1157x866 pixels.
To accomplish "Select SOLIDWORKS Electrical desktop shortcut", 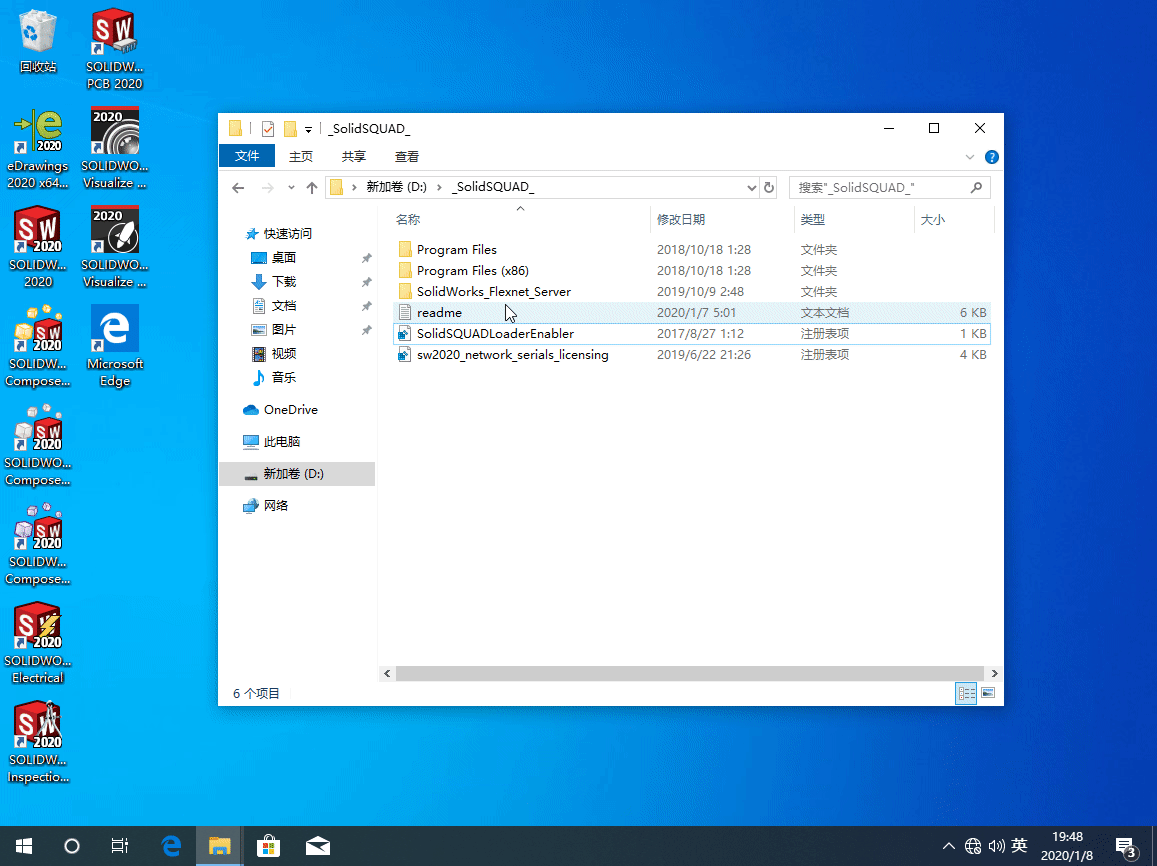I will pos(38,643).
